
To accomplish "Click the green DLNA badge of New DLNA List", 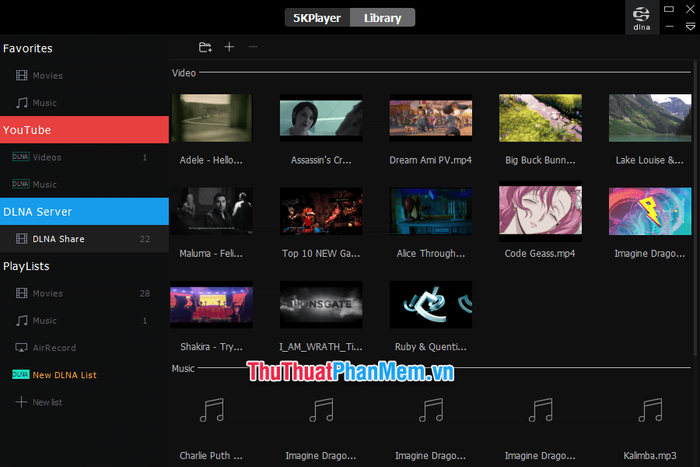I will (21, 375).
